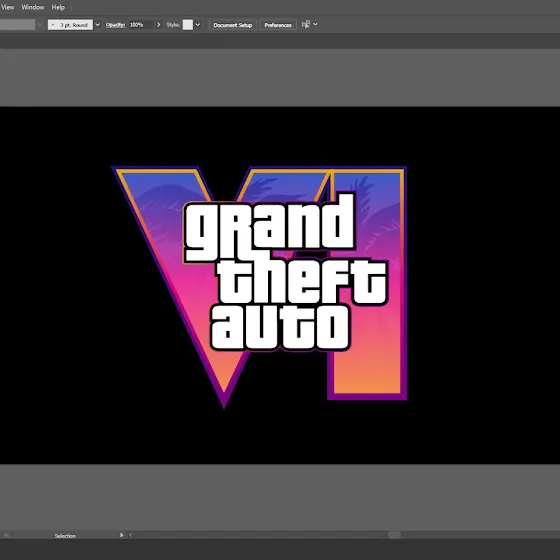Open Document Setup
560x560 pixels.
232,25
